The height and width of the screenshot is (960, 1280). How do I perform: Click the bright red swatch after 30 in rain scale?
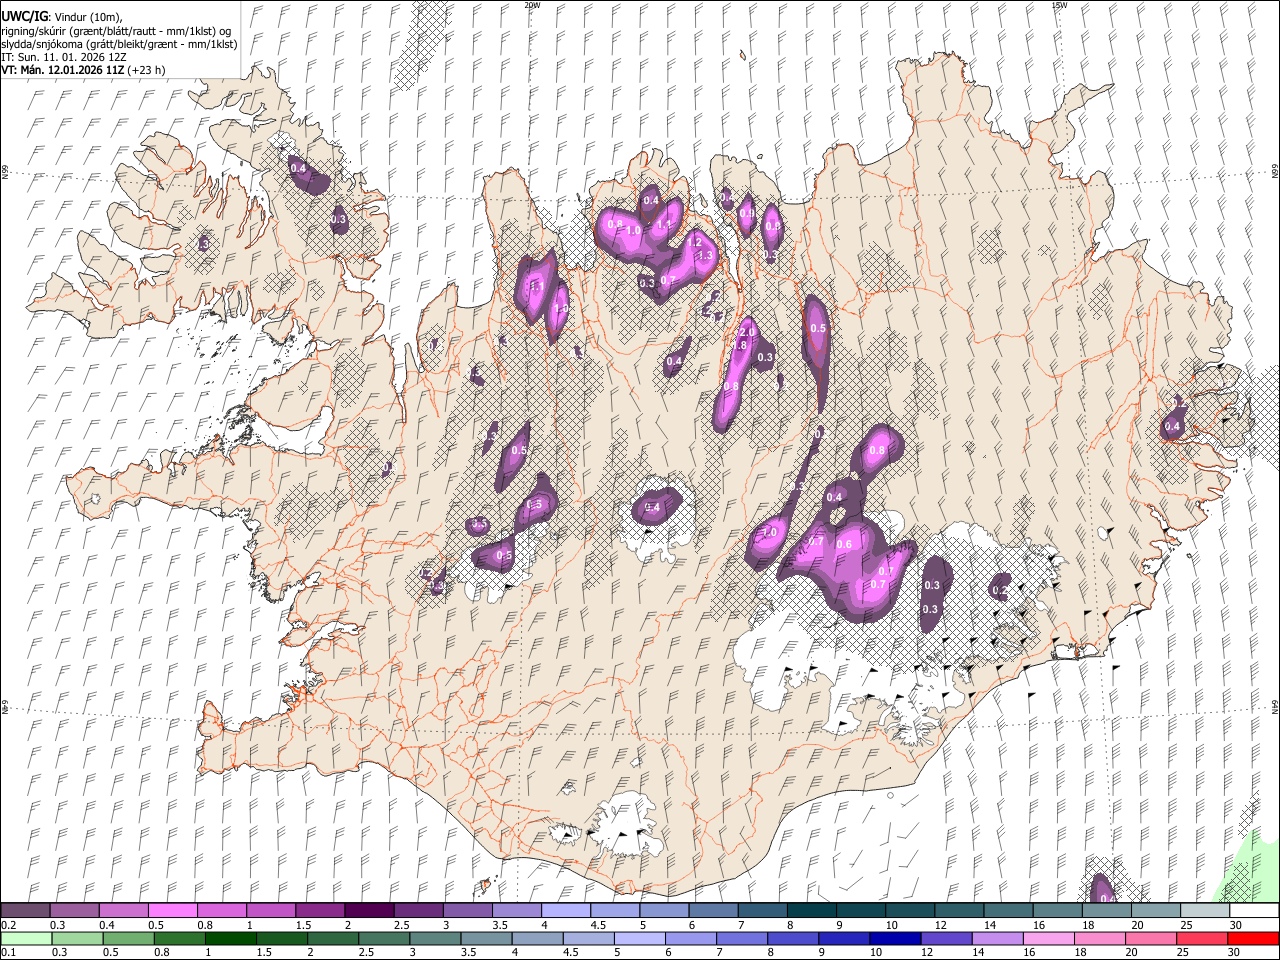pos(1254,938)
